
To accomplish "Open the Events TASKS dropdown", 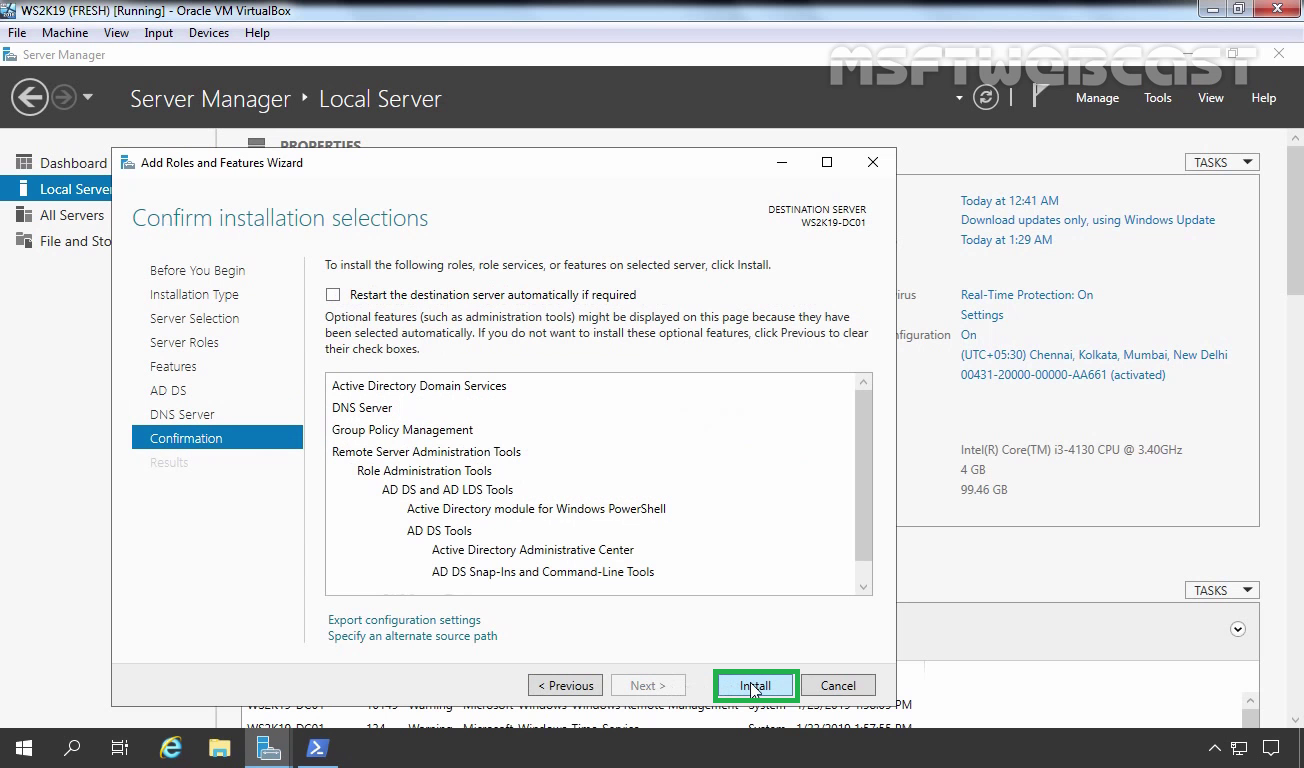I will (1222, 590).
